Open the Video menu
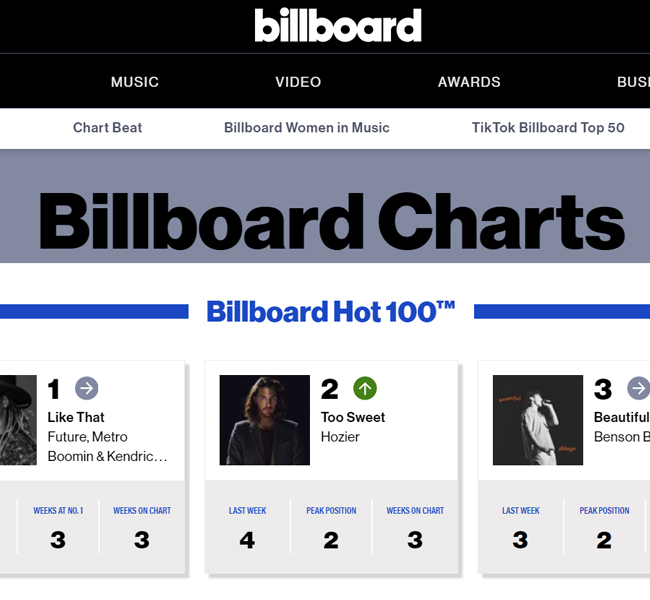The width and height of the screenshot is (650, 600). (298, 82)
